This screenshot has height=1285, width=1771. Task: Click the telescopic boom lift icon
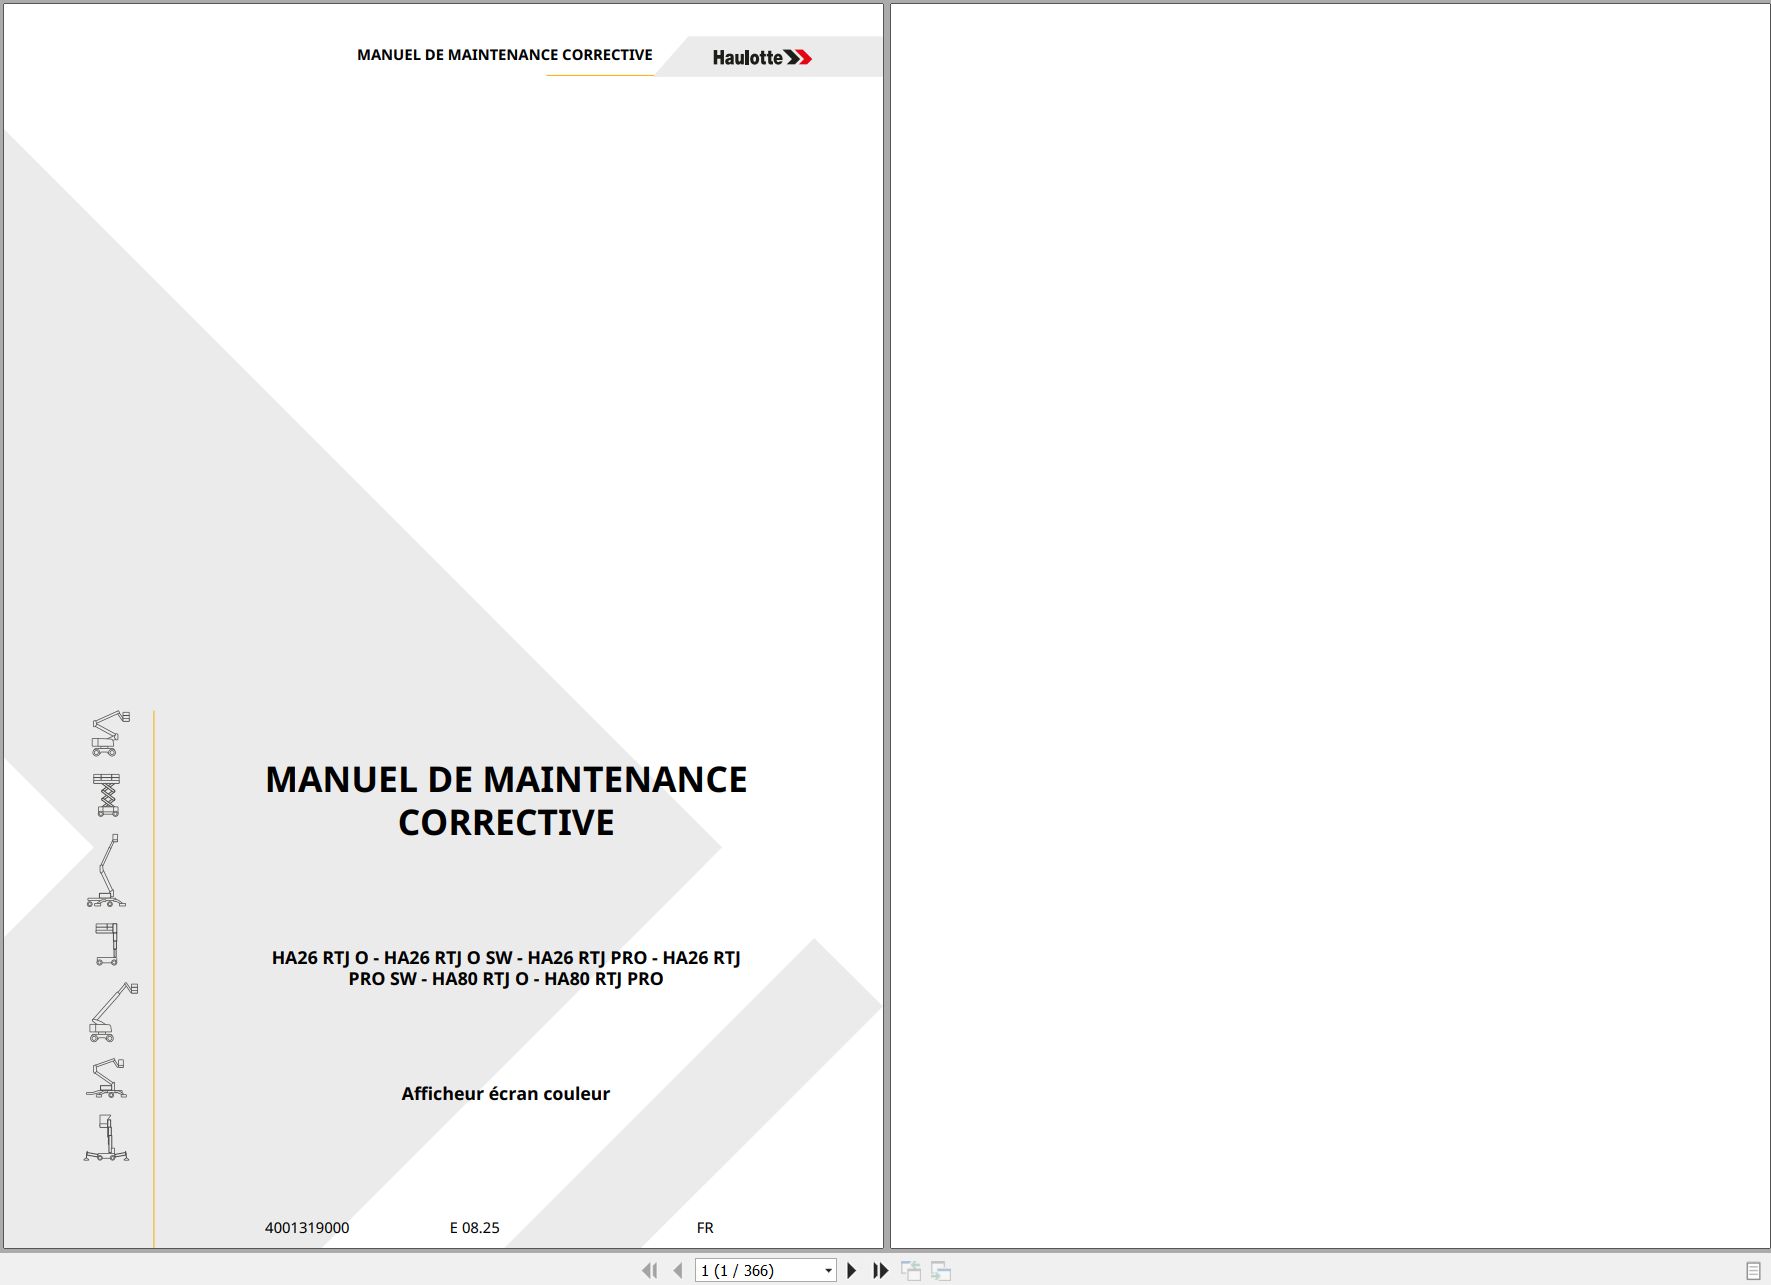coord(113,1012)
